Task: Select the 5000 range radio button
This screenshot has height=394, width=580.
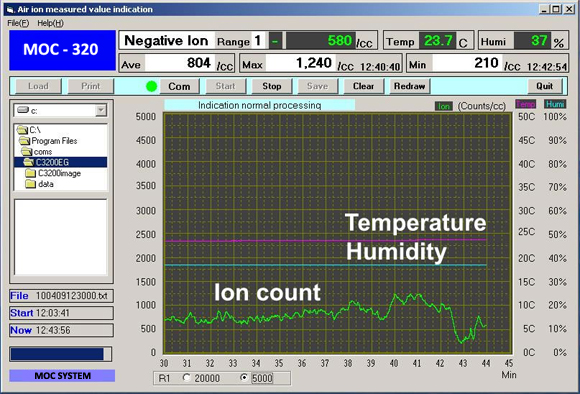Action: pos(244,378)
